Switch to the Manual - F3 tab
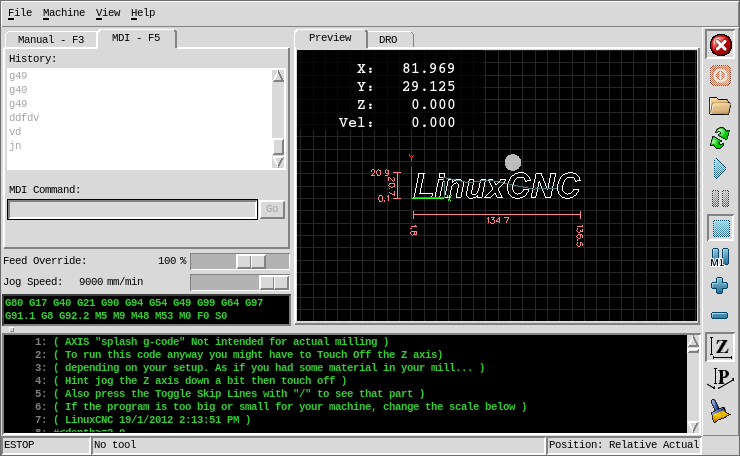Screen dimensions: 740x456 point(51,40)
